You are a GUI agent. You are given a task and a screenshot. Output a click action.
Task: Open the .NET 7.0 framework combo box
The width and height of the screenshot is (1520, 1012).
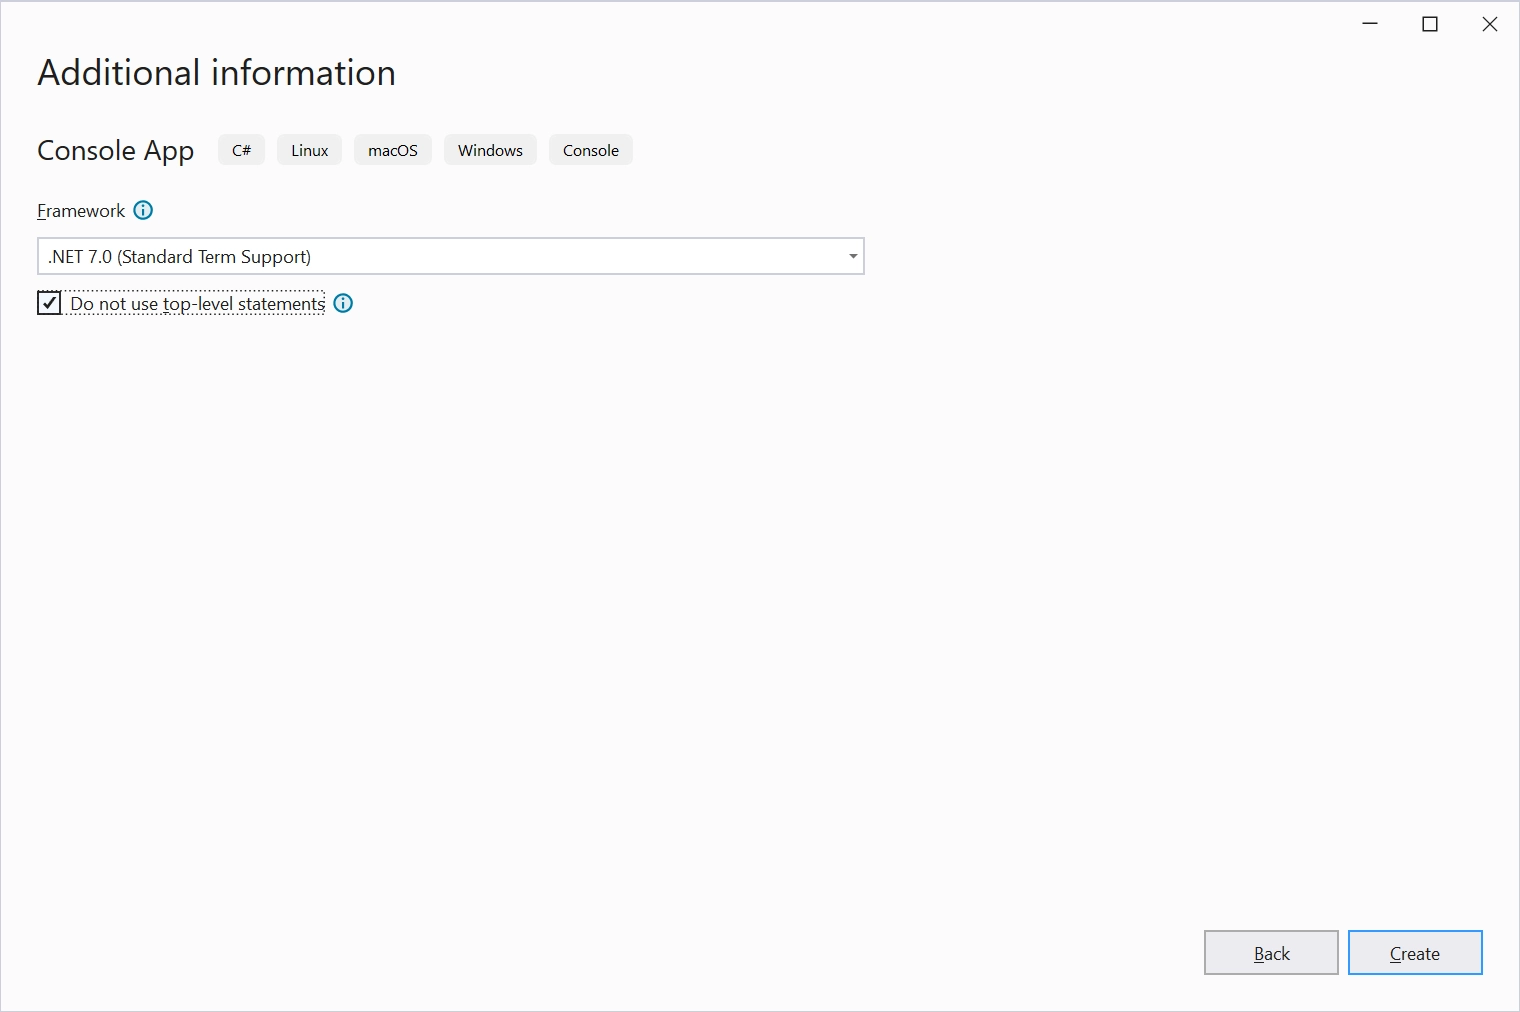pyautogui.click(x=440, y=257)
